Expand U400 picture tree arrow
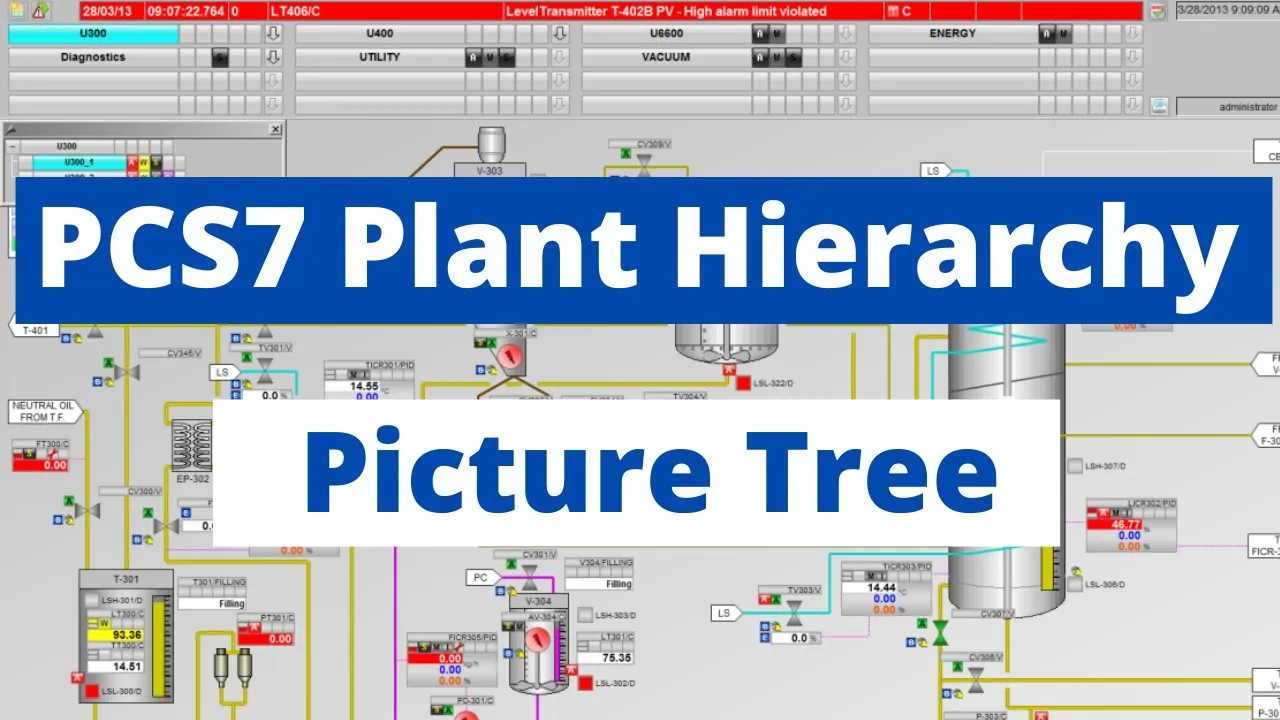 pyautogui.click(x=560, y=34)
